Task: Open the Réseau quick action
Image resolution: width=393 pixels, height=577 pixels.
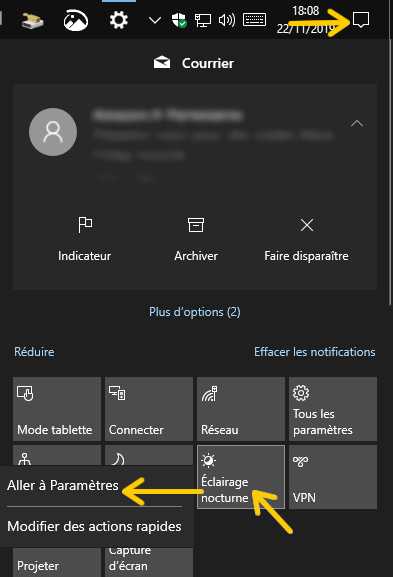Action: coord(241,408)
